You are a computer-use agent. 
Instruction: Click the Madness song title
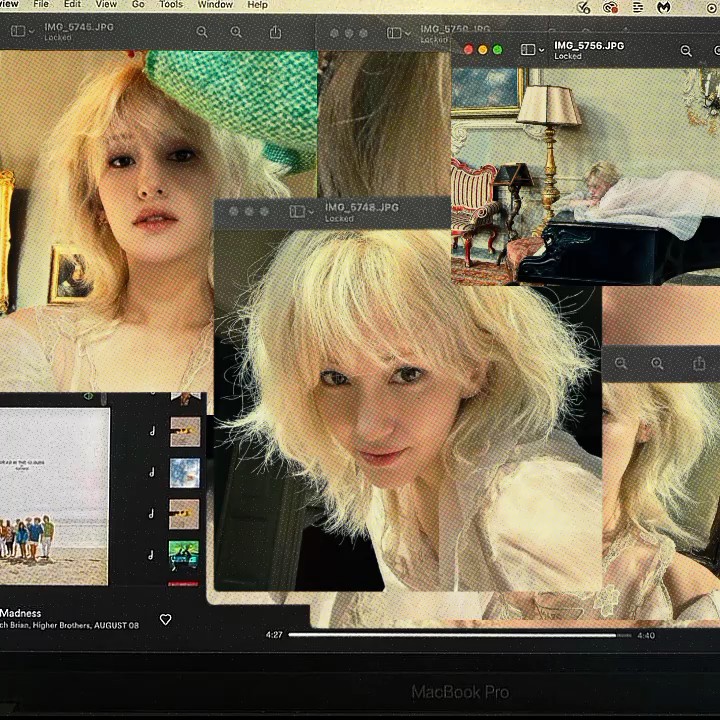(21, 613)
